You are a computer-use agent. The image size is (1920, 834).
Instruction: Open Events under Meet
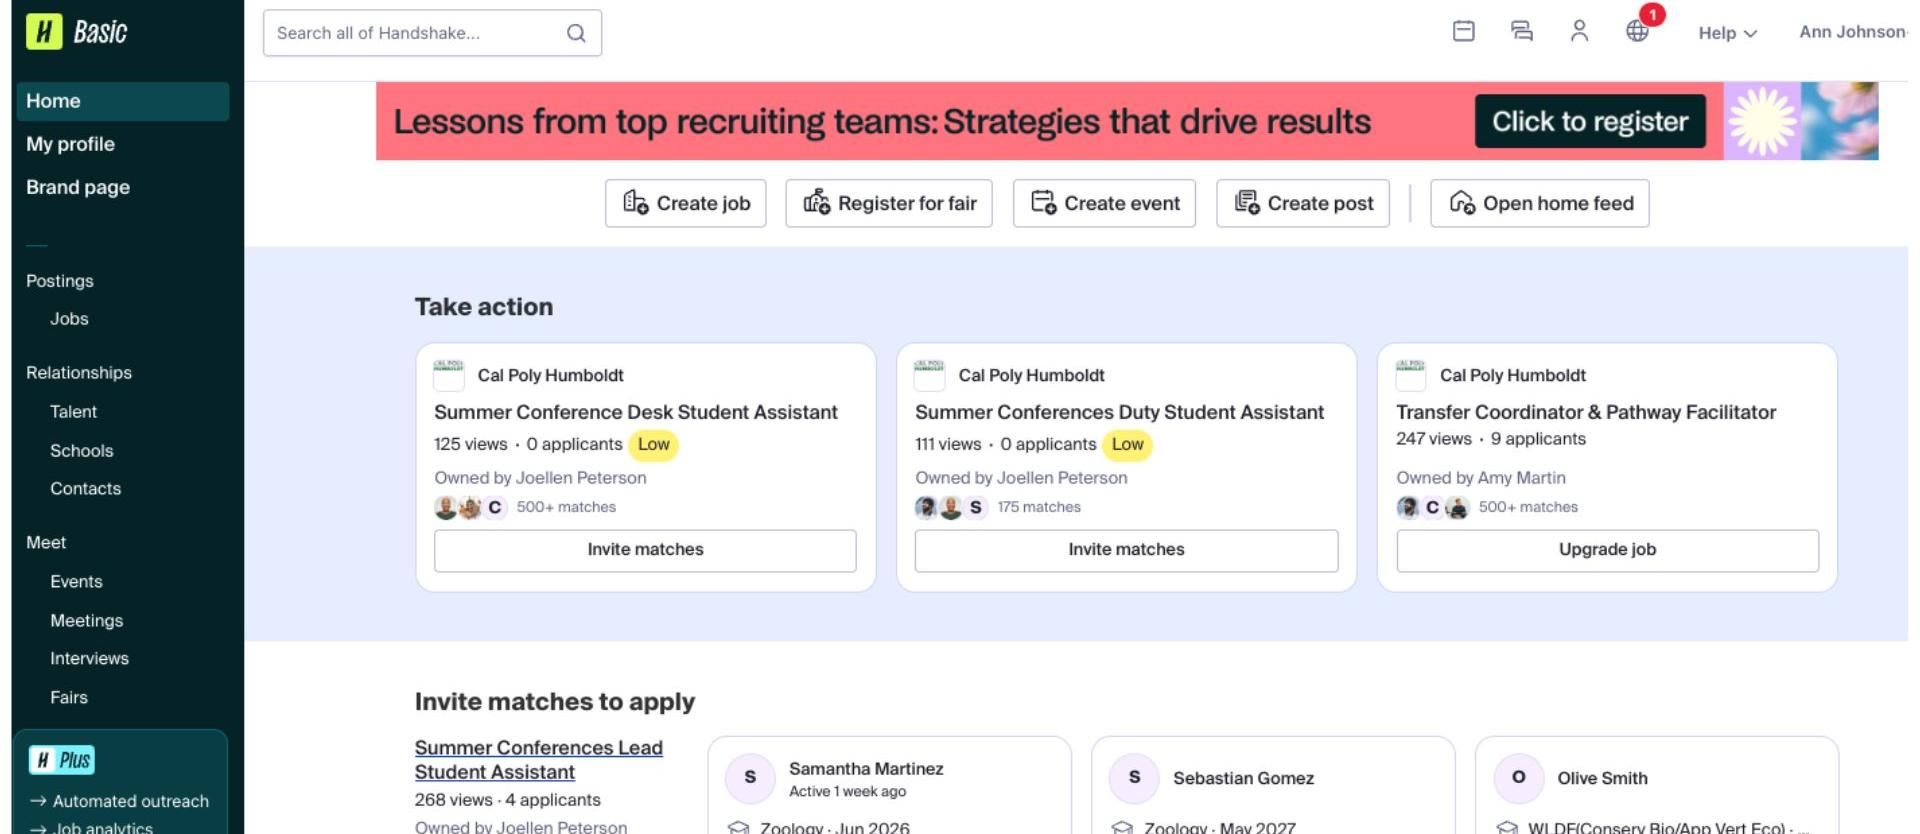76,582
